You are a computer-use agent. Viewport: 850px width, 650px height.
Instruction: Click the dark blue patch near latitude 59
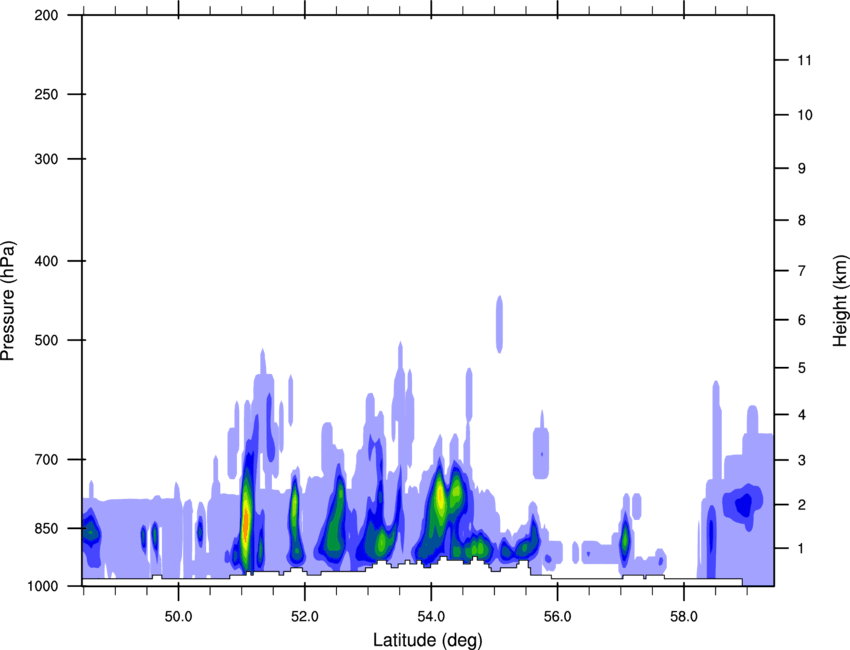pos(744,505)
